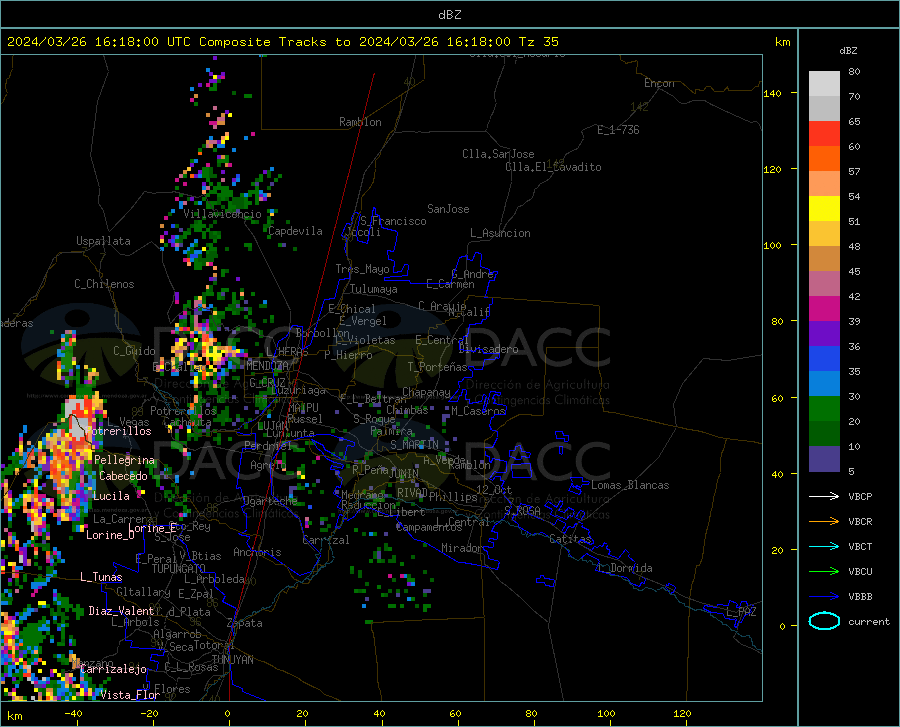Click the blue VBBB arrow legend icon
The height and width of the screenshot is (727, 900).
click(824, 597)
